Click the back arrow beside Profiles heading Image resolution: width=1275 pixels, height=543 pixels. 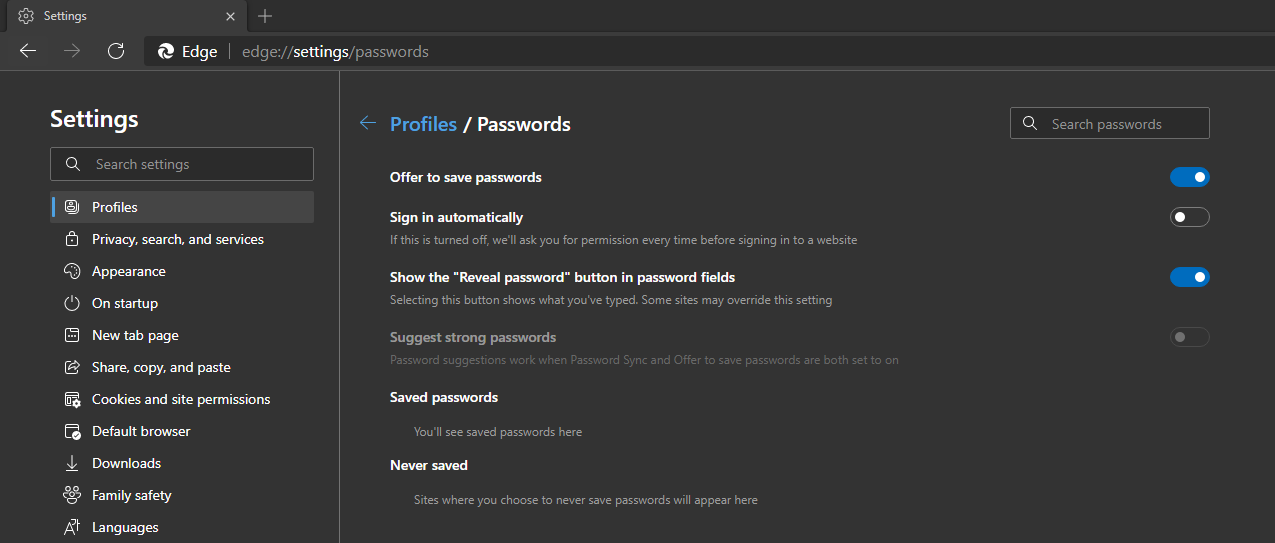point(368,123)
